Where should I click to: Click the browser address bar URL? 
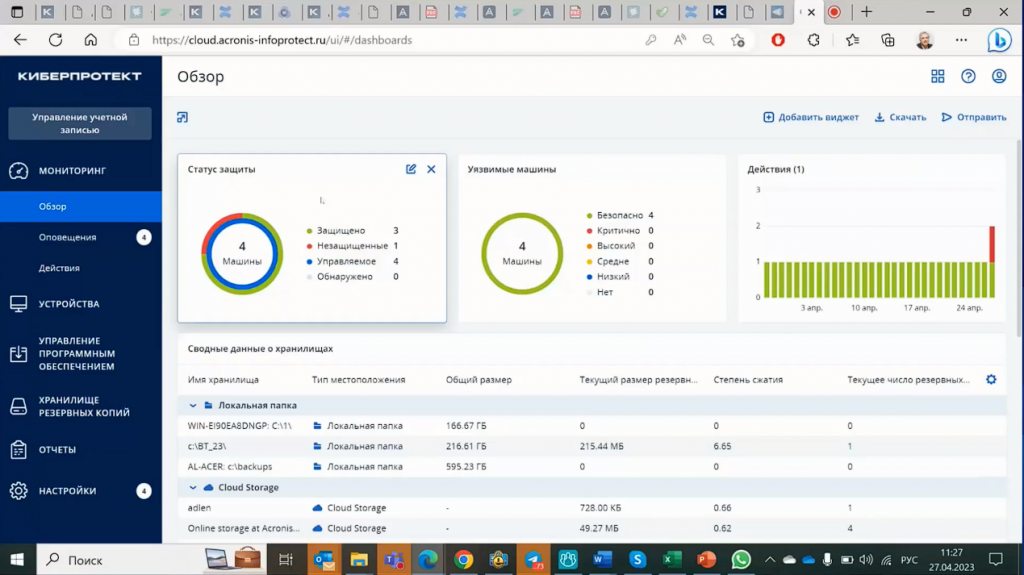282,40
